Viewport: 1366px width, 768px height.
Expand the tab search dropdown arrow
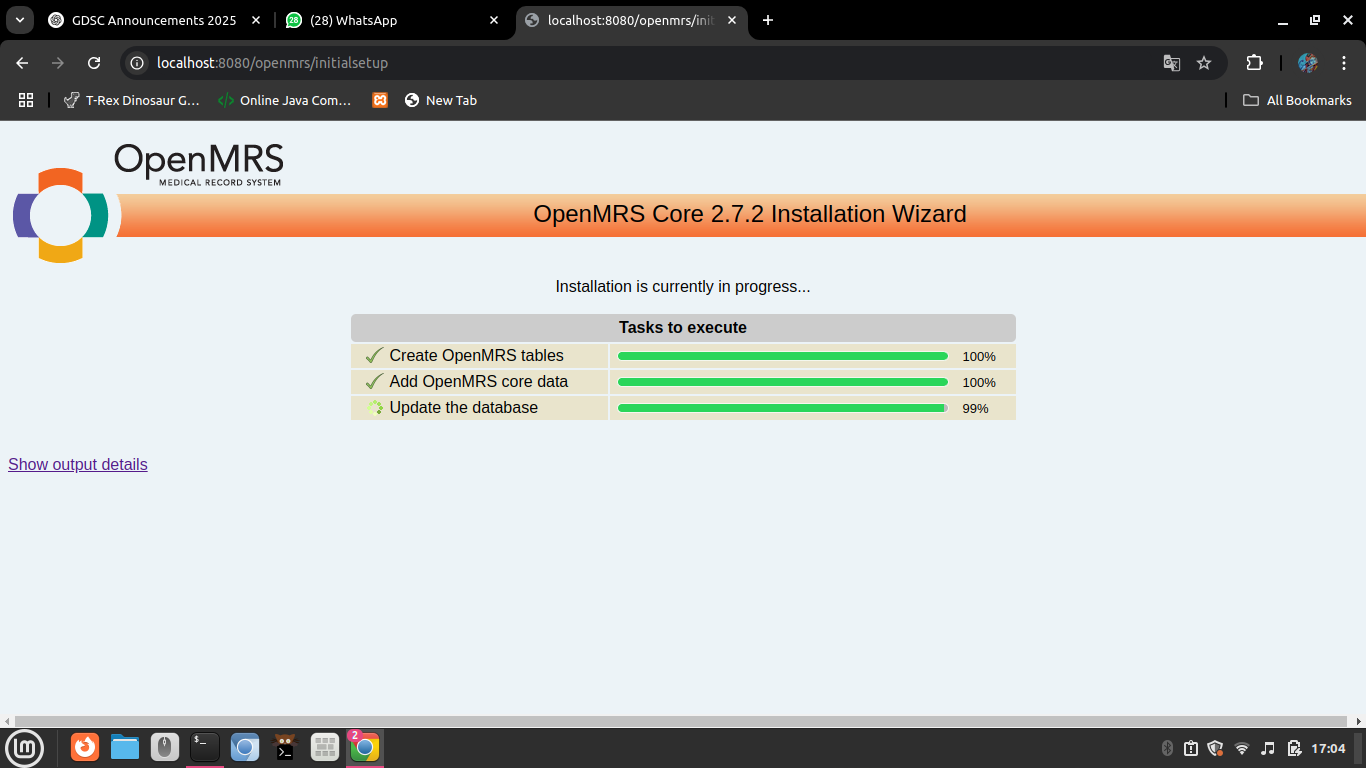pyautogui.click(x=19, y=20)
